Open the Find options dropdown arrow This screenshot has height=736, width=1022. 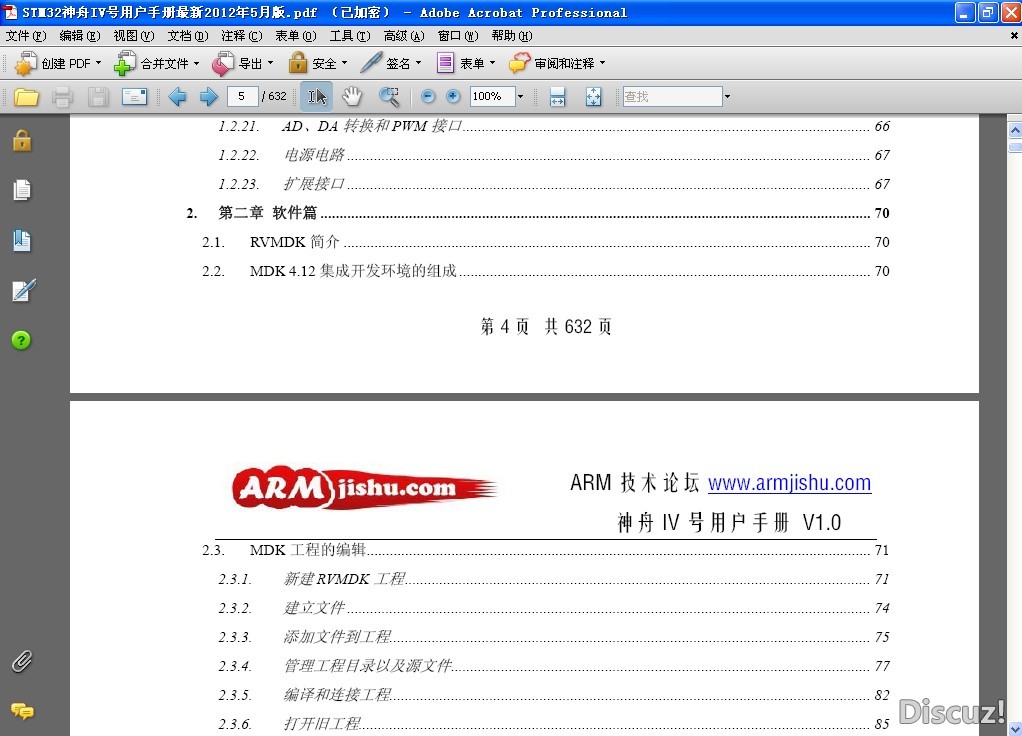pos(727,96)
